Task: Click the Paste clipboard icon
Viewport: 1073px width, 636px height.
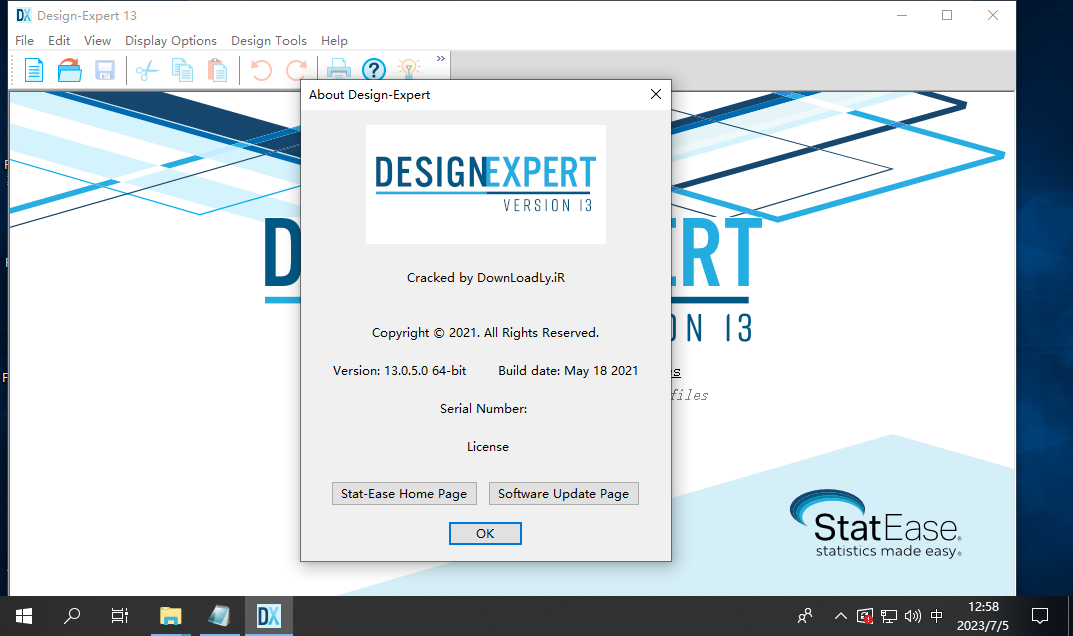Action: (x=218, y=70)
